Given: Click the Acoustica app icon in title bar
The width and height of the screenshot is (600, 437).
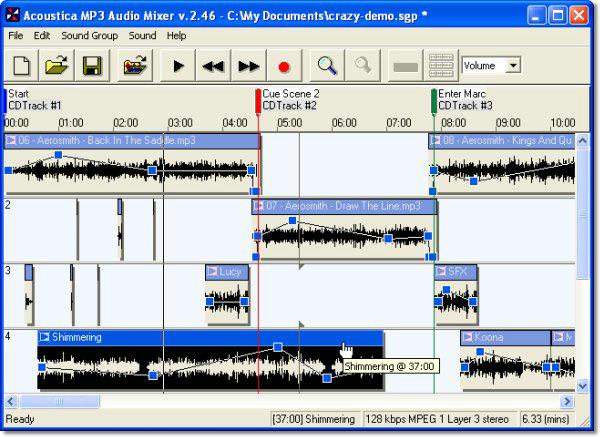Looking at the screenshot, I should click(12, 15).
